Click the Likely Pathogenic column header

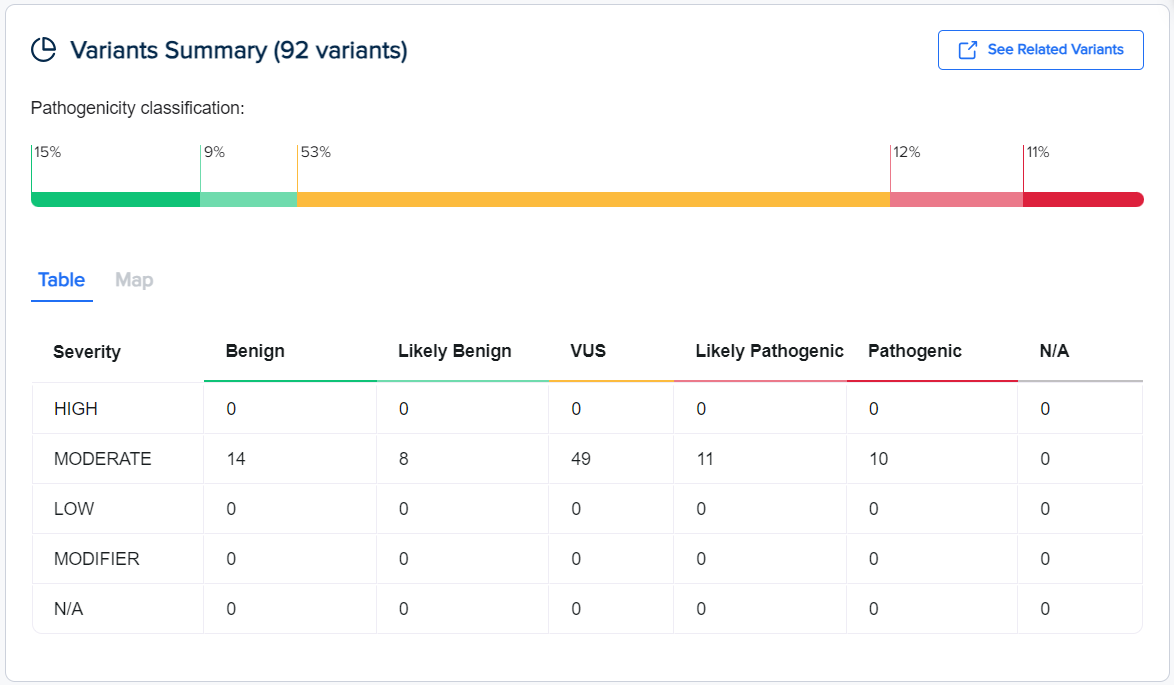(x=769, y=351)
